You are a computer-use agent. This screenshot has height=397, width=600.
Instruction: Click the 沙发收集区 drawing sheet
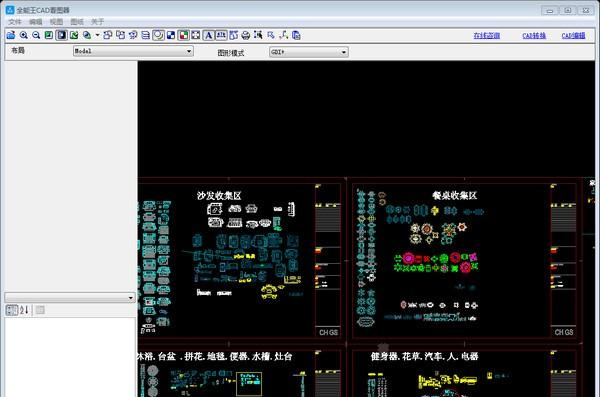[x=241, y=260]
